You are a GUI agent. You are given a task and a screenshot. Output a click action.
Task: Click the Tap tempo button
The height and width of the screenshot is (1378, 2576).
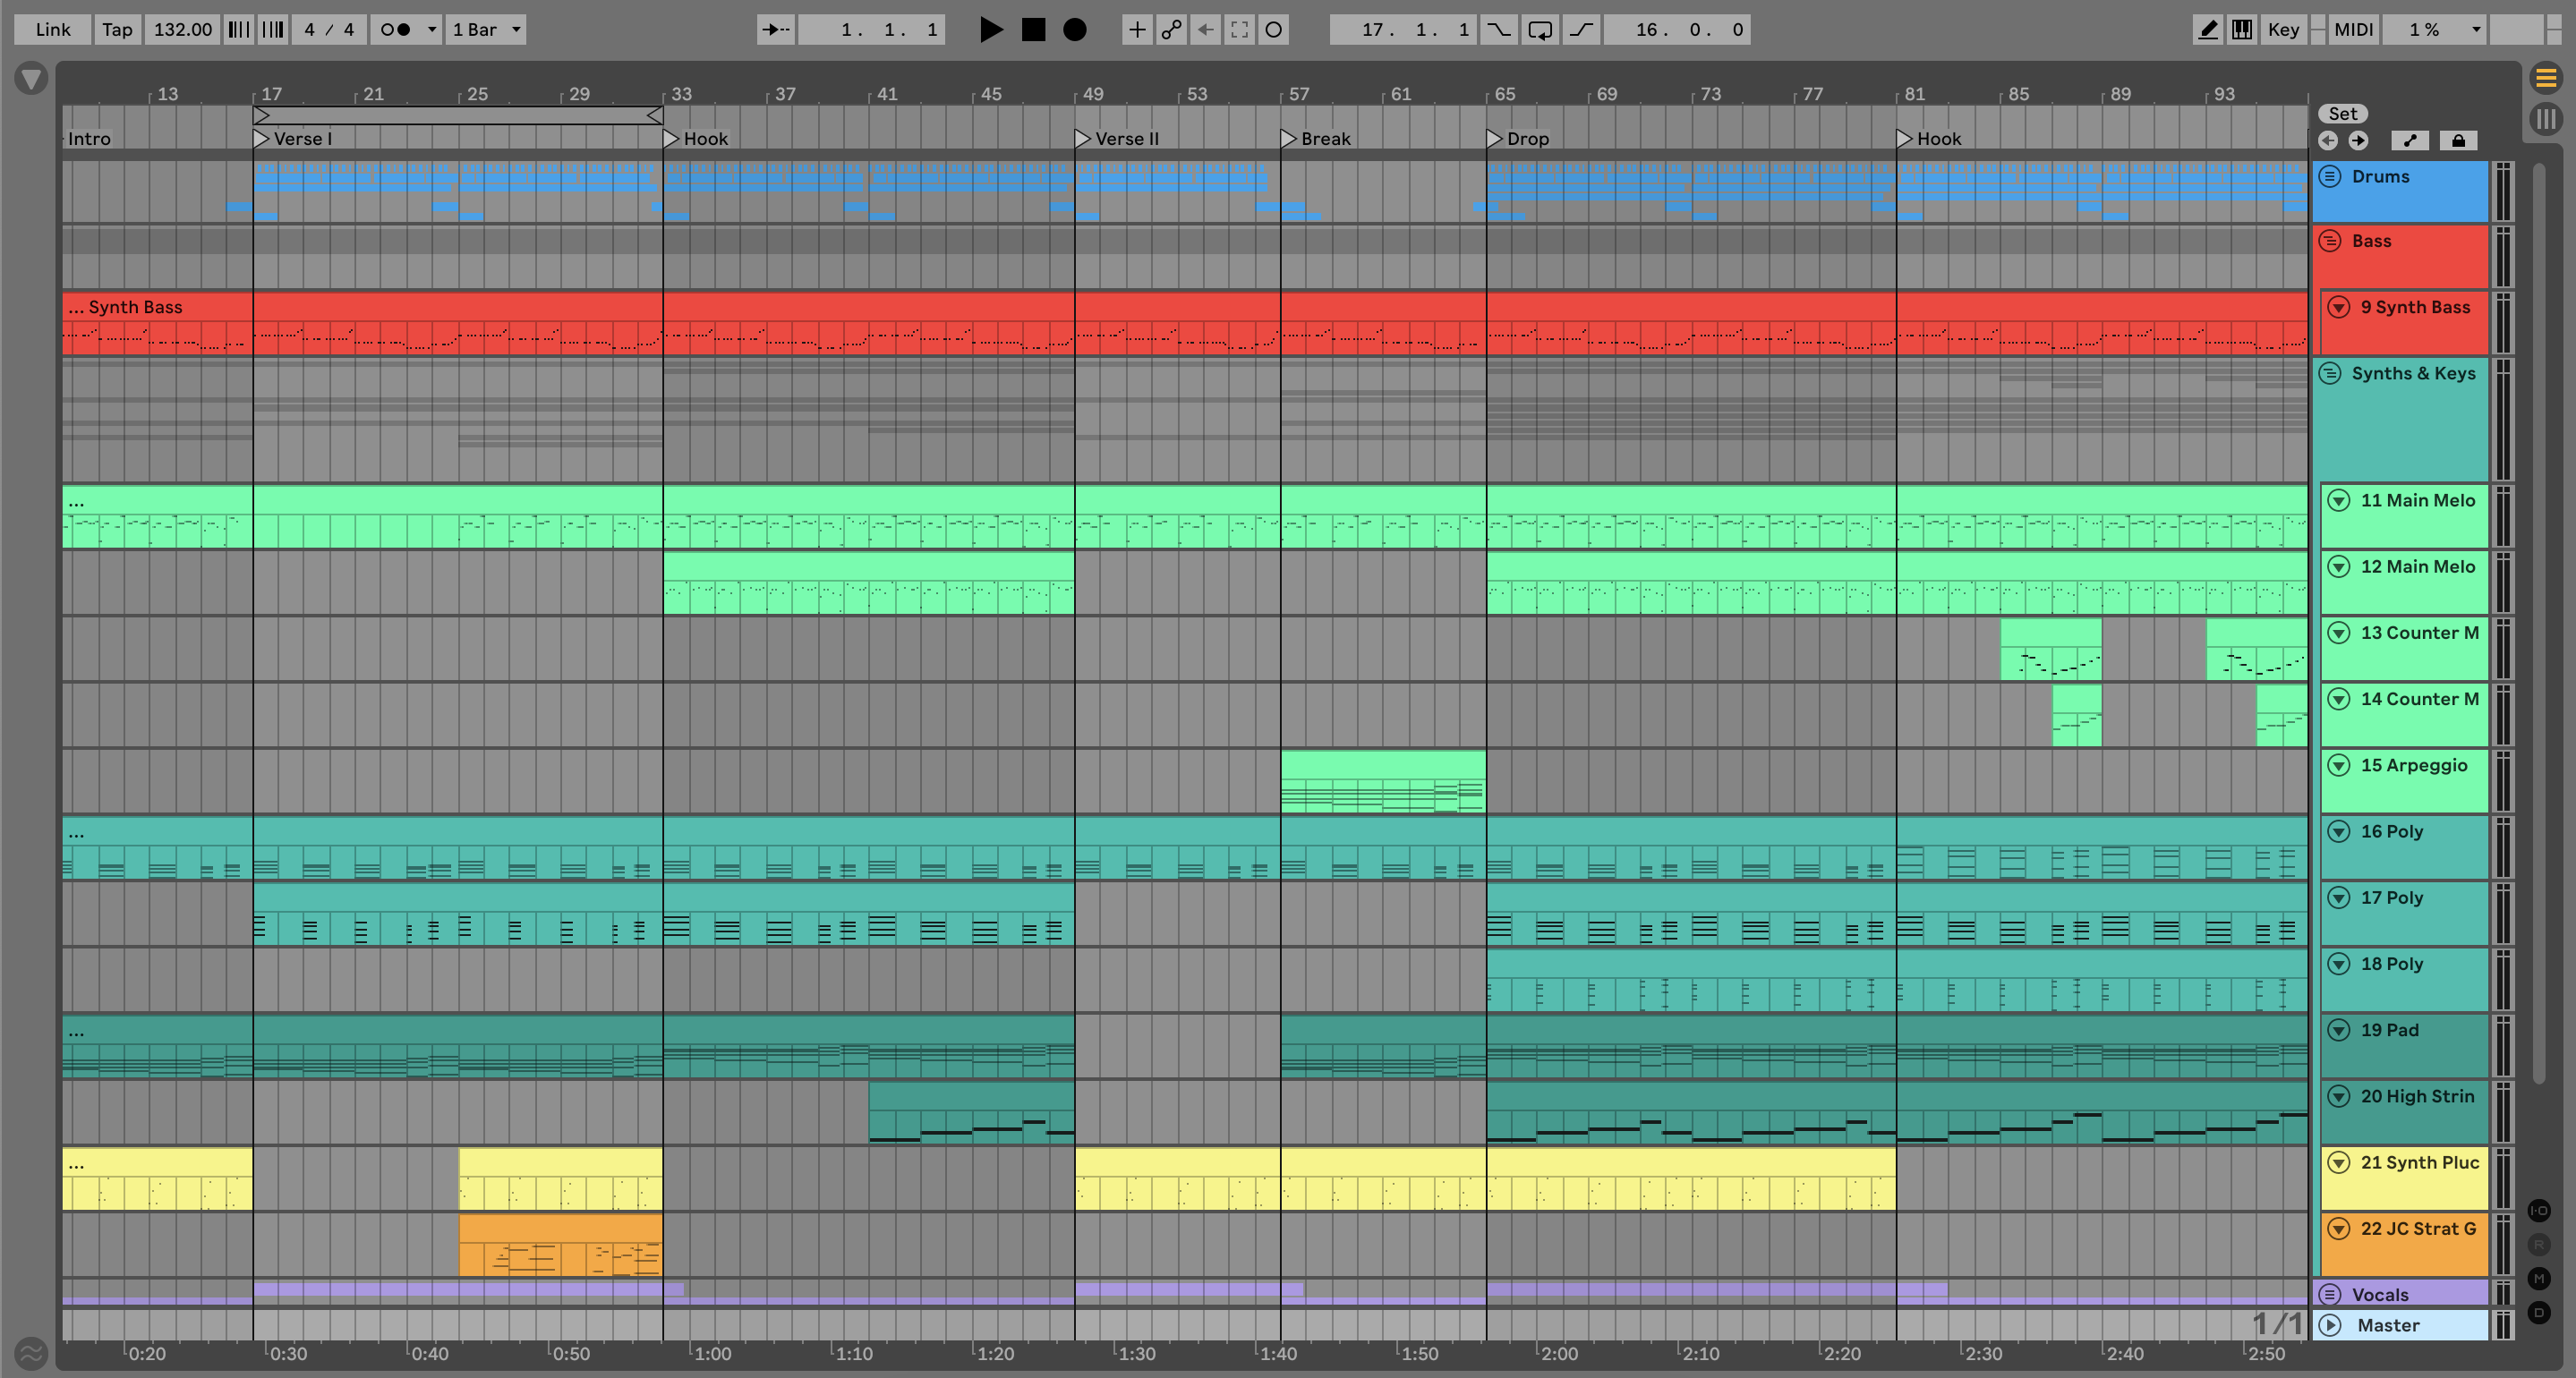(x=117, y=30)
